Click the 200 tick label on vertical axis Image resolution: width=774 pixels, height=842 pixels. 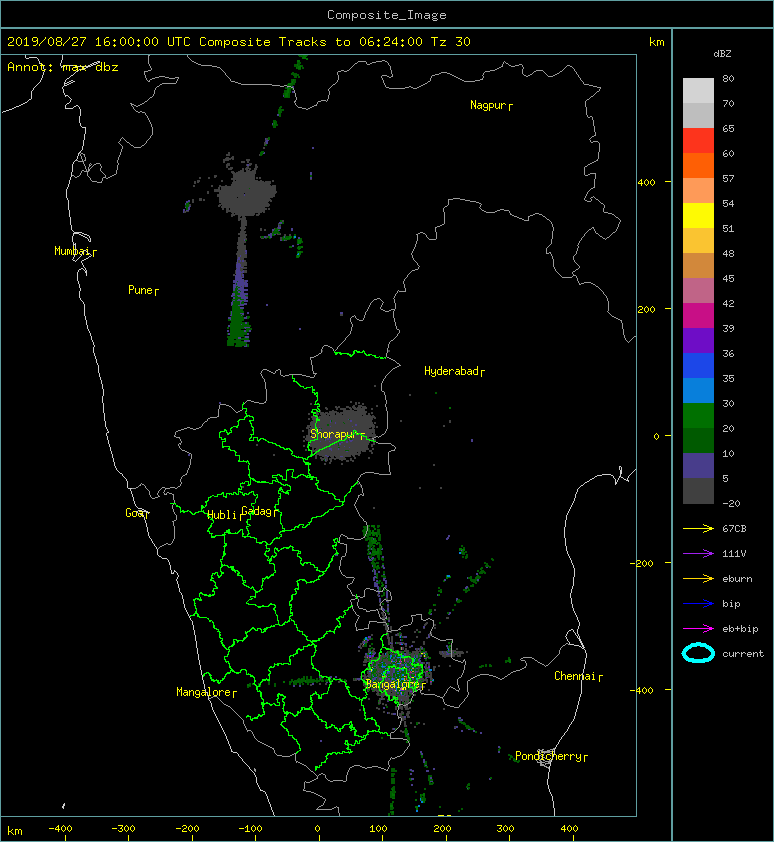(x=646, y=310)
